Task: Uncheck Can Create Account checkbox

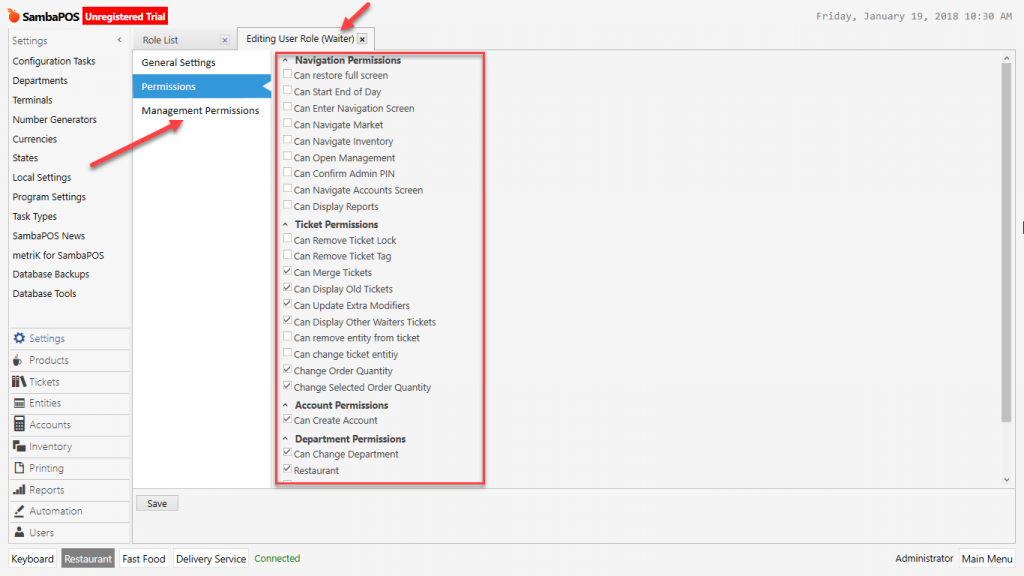Action: pos(287,419)
